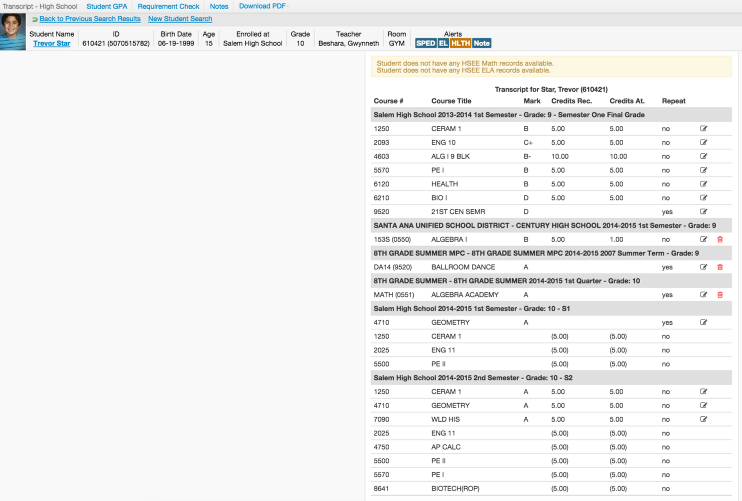The width and height of the screenshot is (742, 501).
Task: Edit the WLD HIS course row
Action: (703, 419)
